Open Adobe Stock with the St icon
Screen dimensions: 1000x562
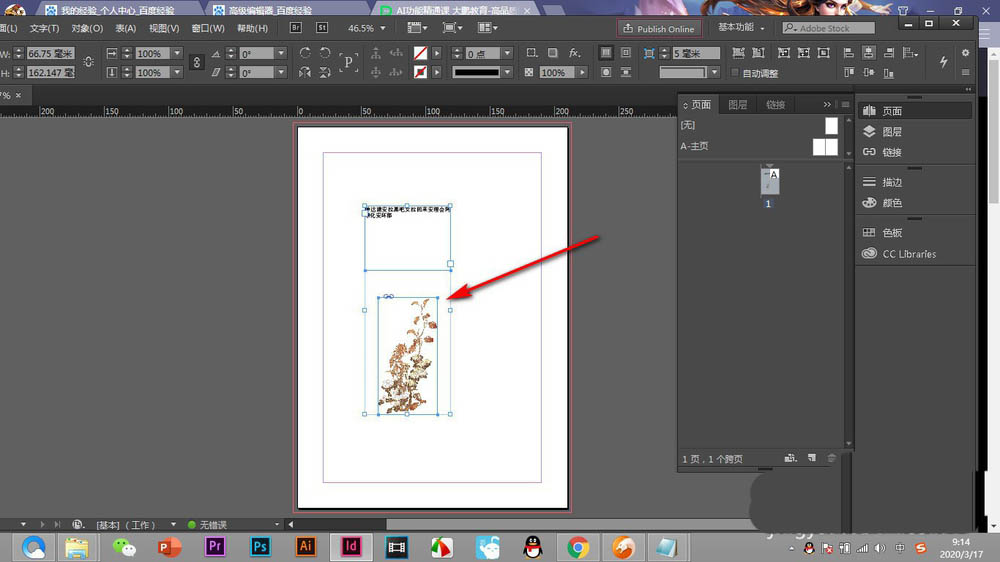322,27
